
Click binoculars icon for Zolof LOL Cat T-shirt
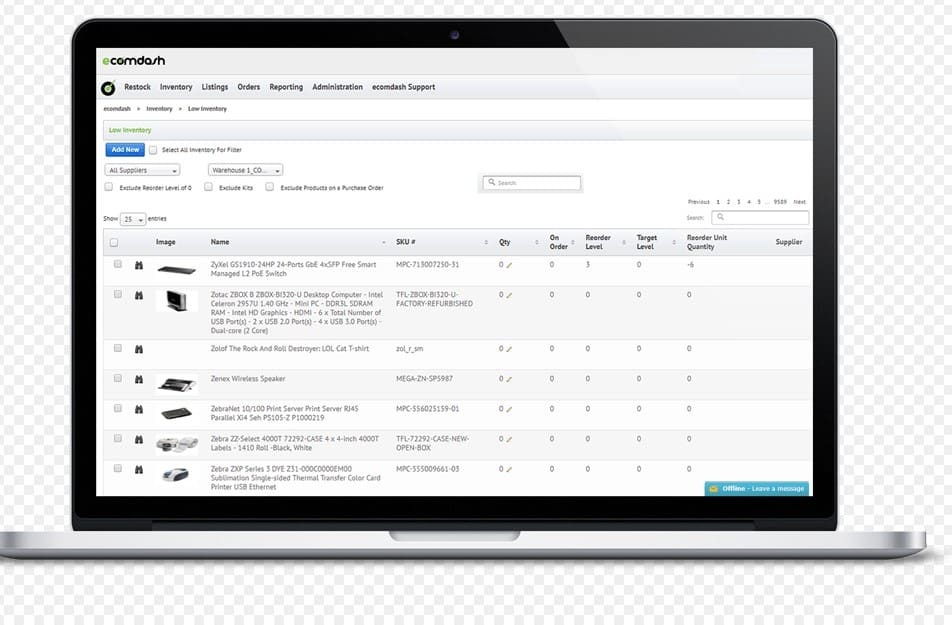click(x=138, y=349)
